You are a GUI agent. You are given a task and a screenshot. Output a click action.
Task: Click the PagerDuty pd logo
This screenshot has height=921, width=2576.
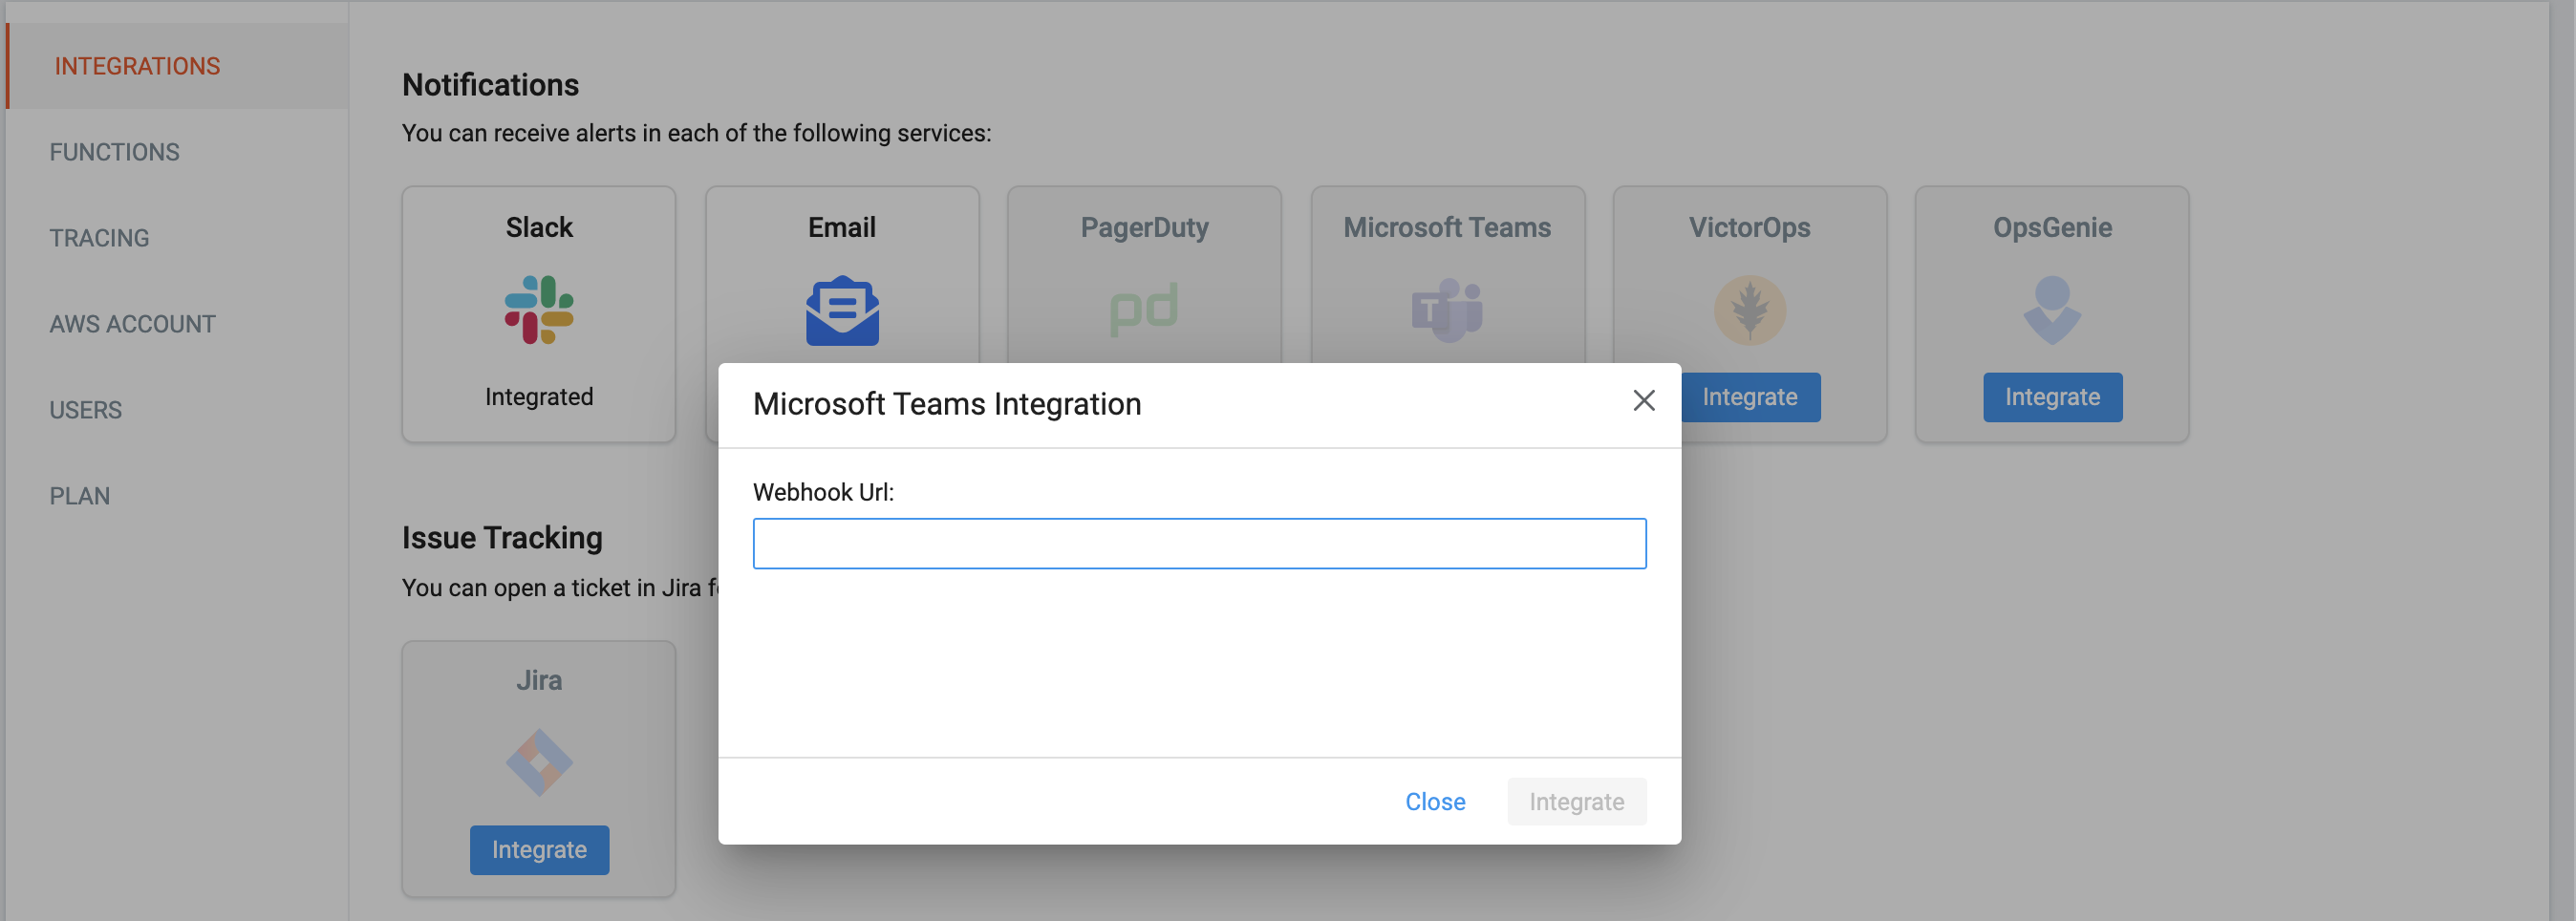click(x=1144, y=310)
